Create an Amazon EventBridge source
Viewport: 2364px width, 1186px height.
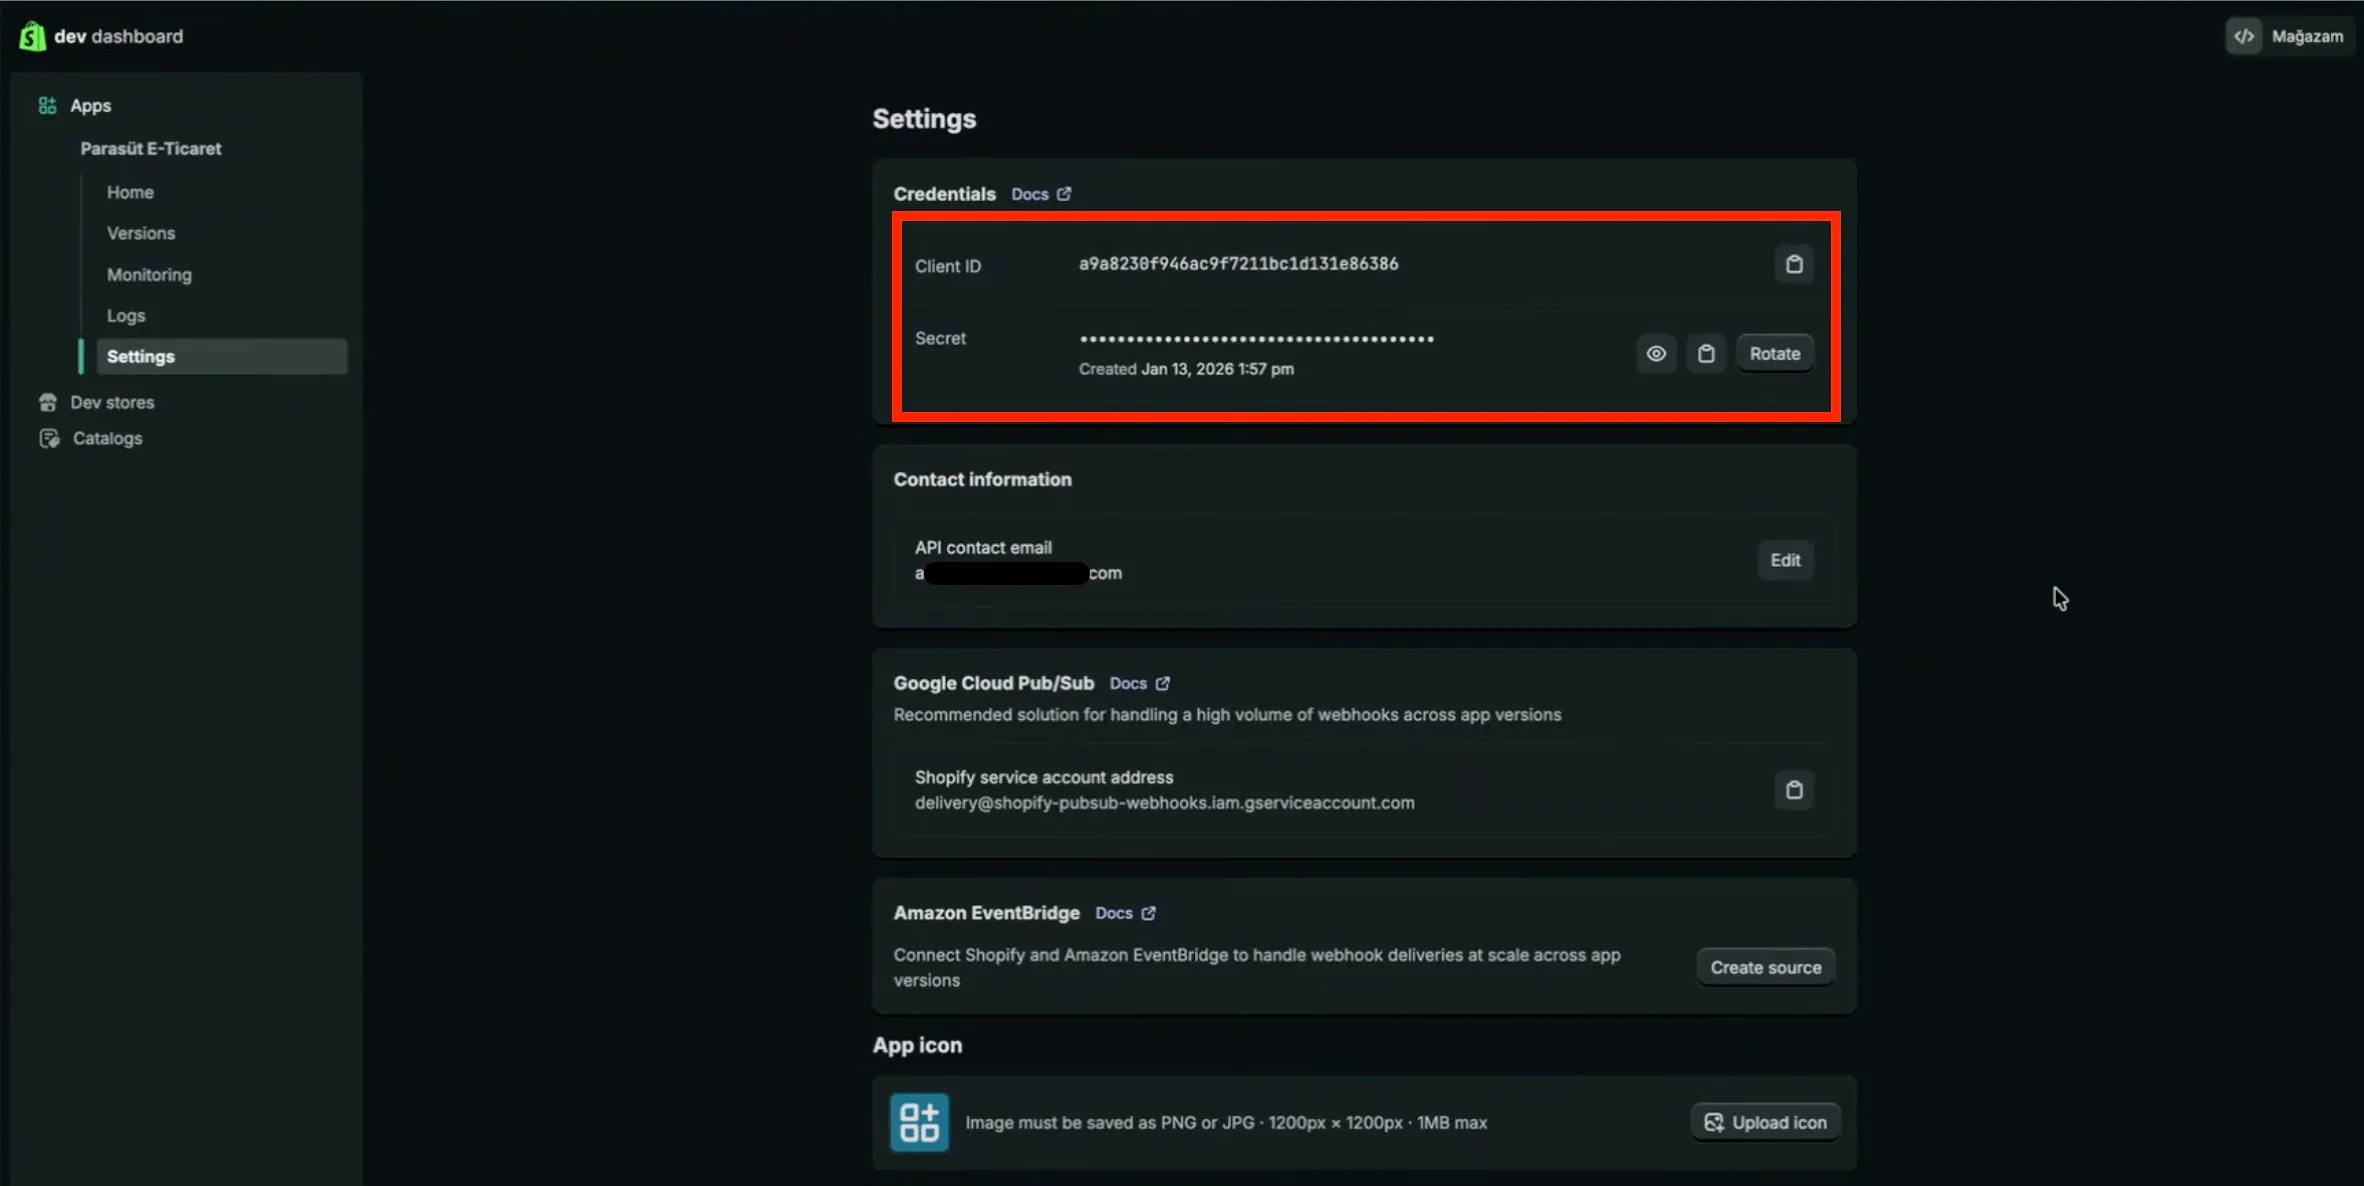tap(1765, 967)
